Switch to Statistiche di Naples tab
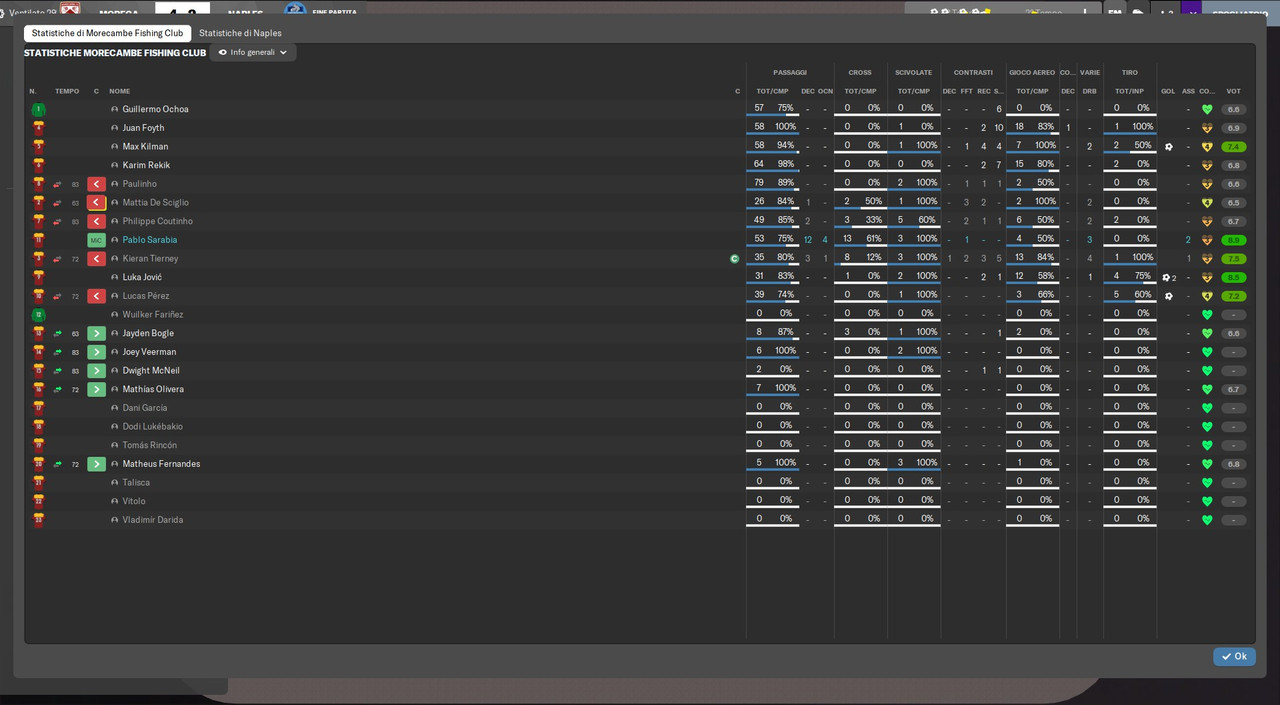 (x=240, y=33)
